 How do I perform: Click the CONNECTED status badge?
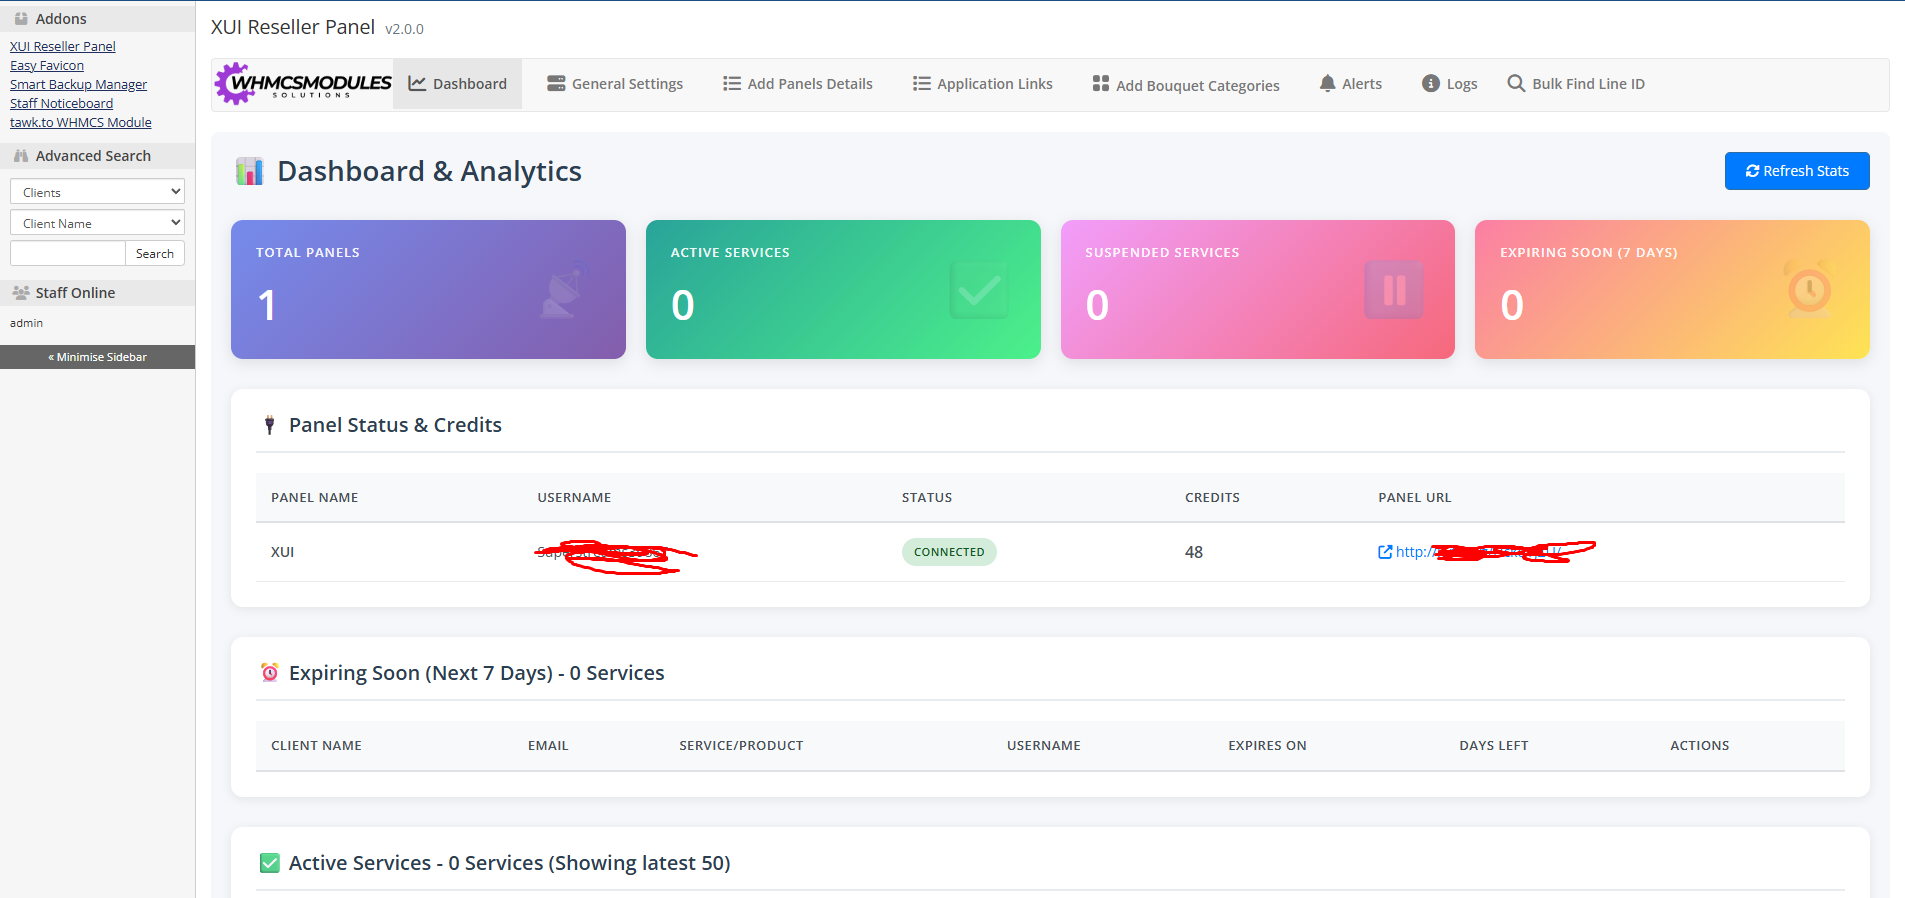949,552
